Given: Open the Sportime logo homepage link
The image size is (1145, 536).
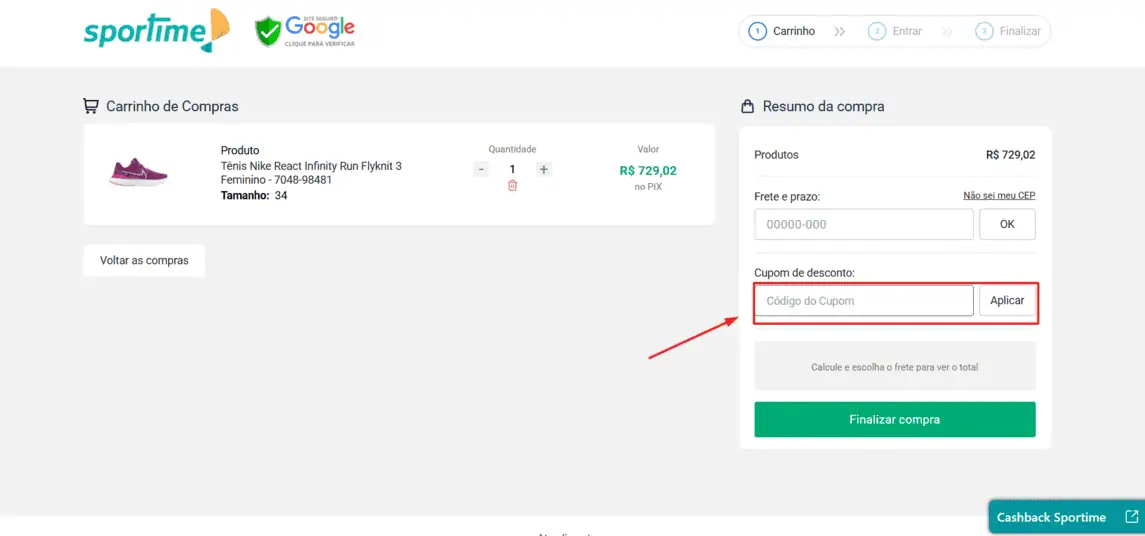Looking at the screenshot, I should pyautogui.click(x=156, y=31).
